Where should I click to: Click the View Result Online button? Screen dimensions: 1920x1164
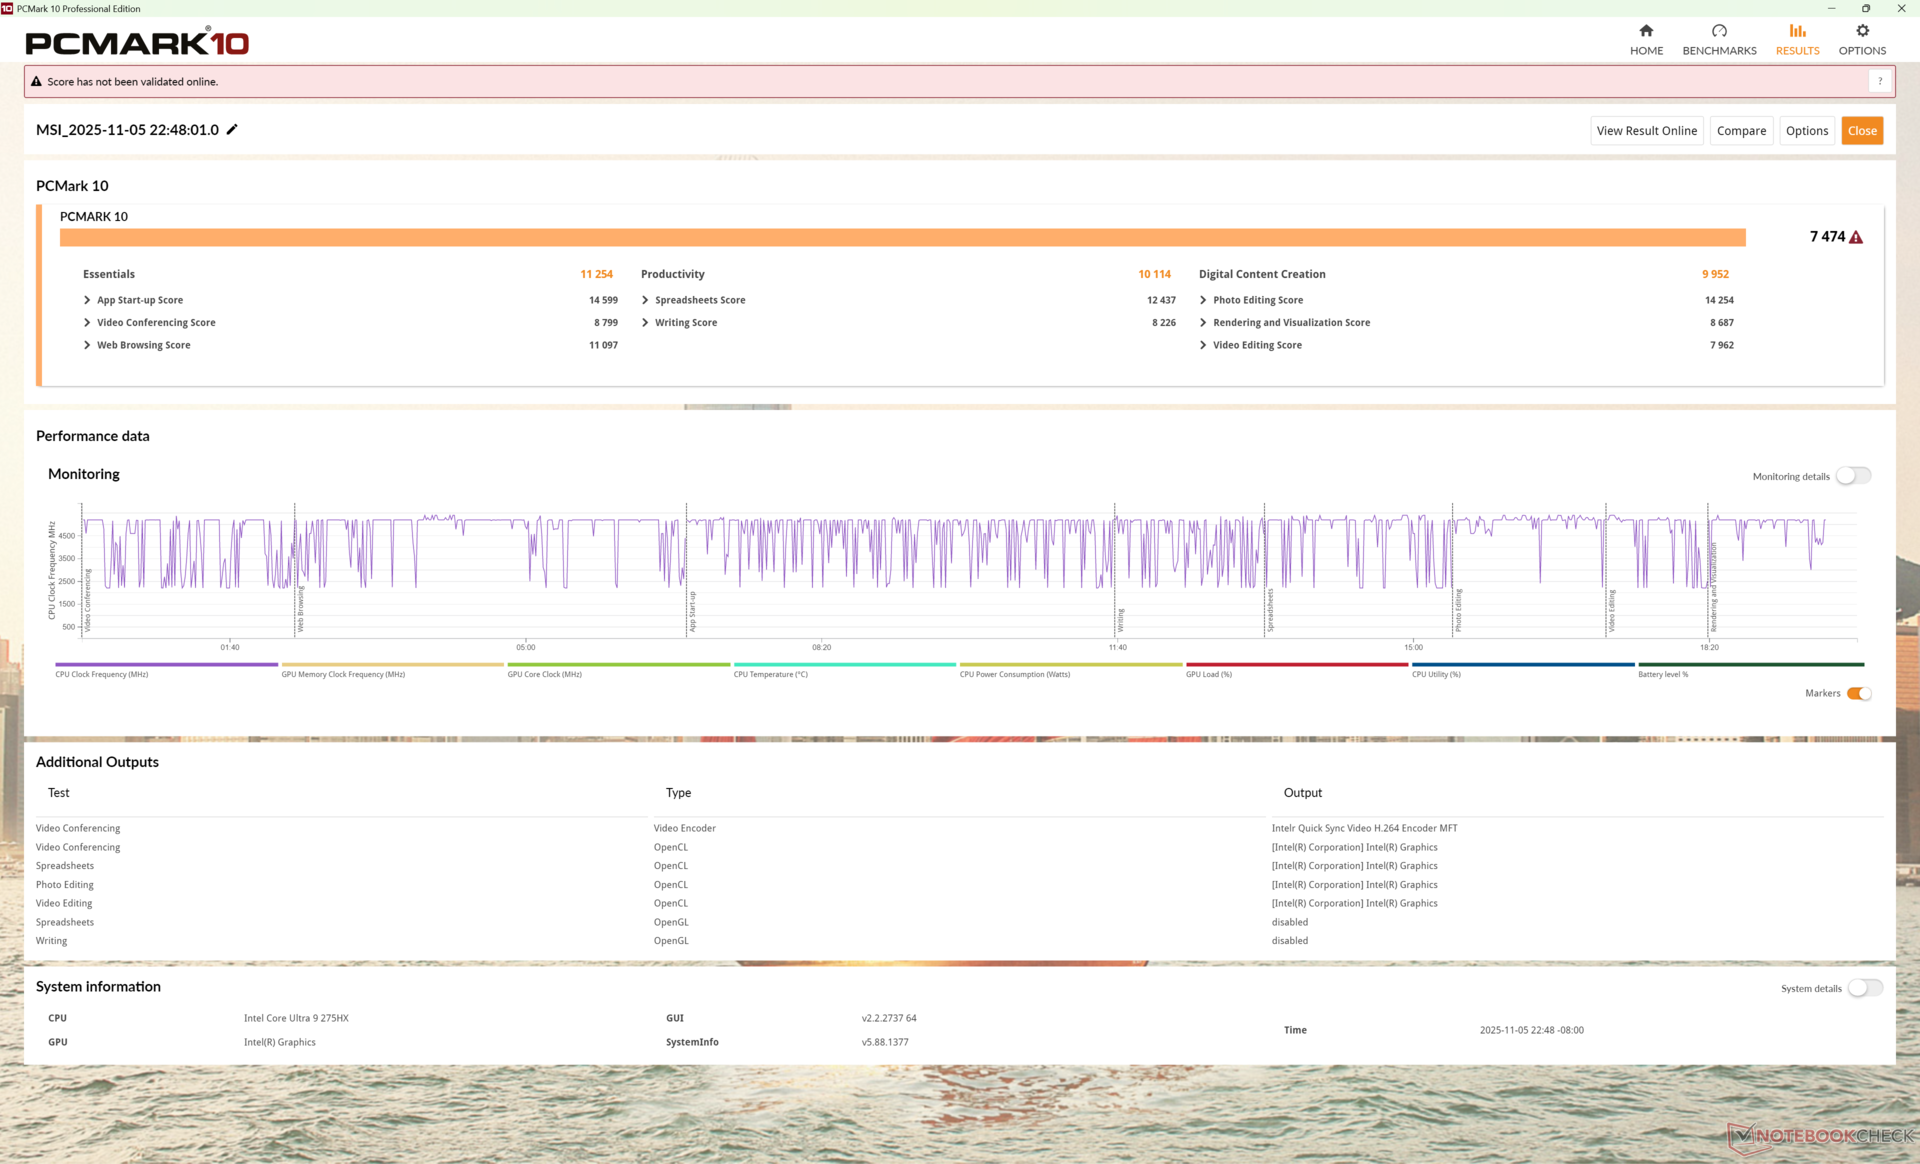coord(1646,131)
